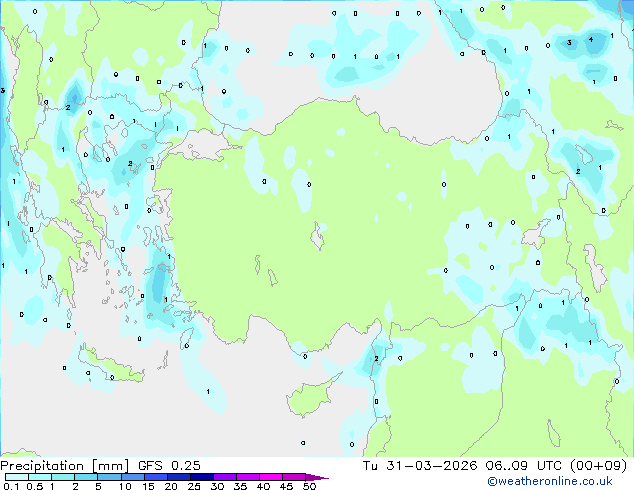The image size is (634, 490).
Task: Pick the 15–20 mm legend swatch
Action: [x=156, y=477]
